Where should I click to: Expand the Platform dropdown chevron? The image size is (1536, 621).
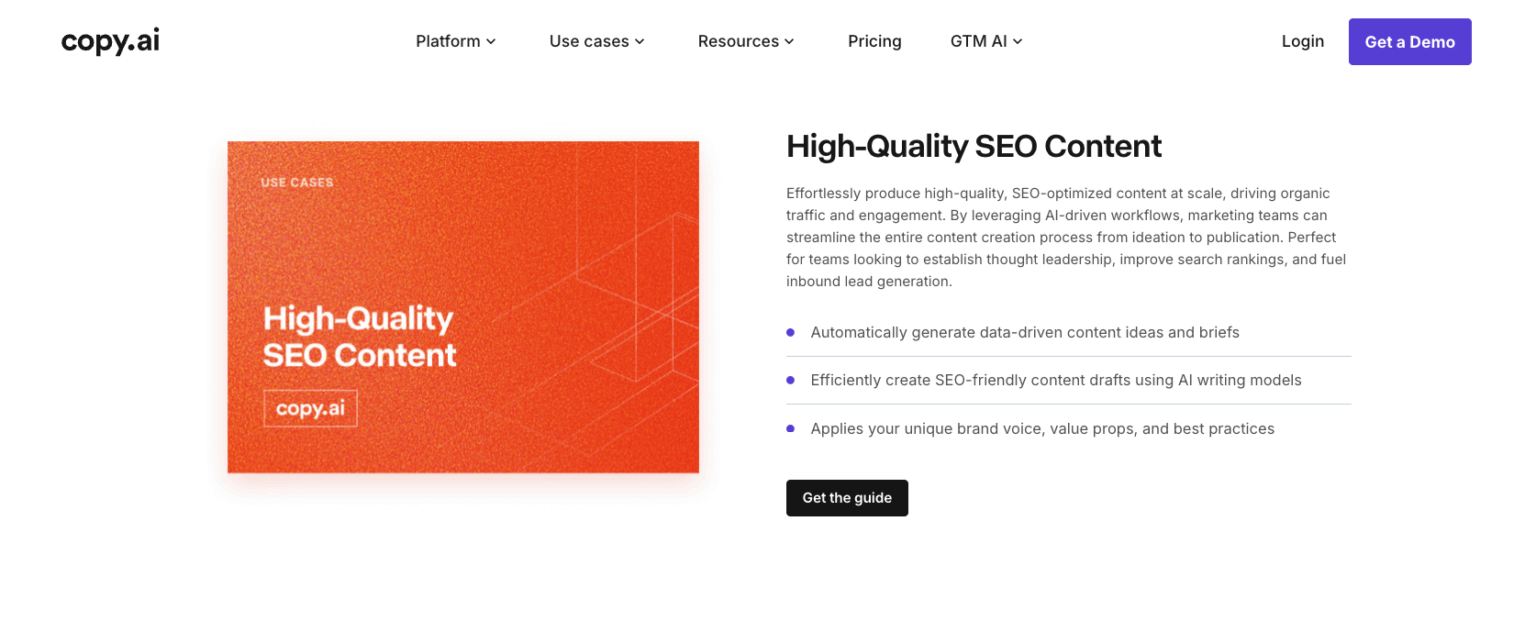coord(491,42)
